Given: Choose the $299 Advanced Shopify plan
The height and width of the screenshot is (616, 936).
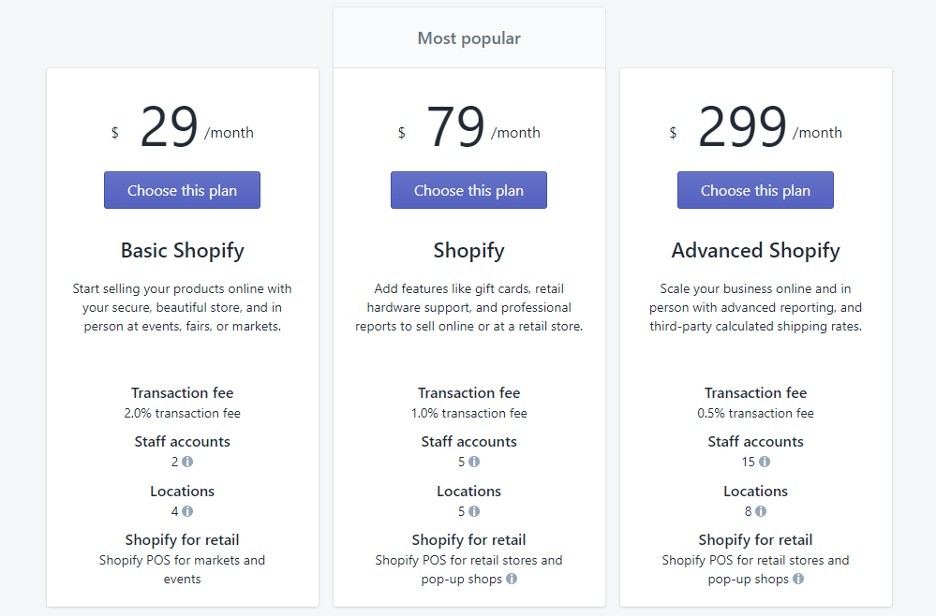Looking at the screenshot, I should click(755, 190).
